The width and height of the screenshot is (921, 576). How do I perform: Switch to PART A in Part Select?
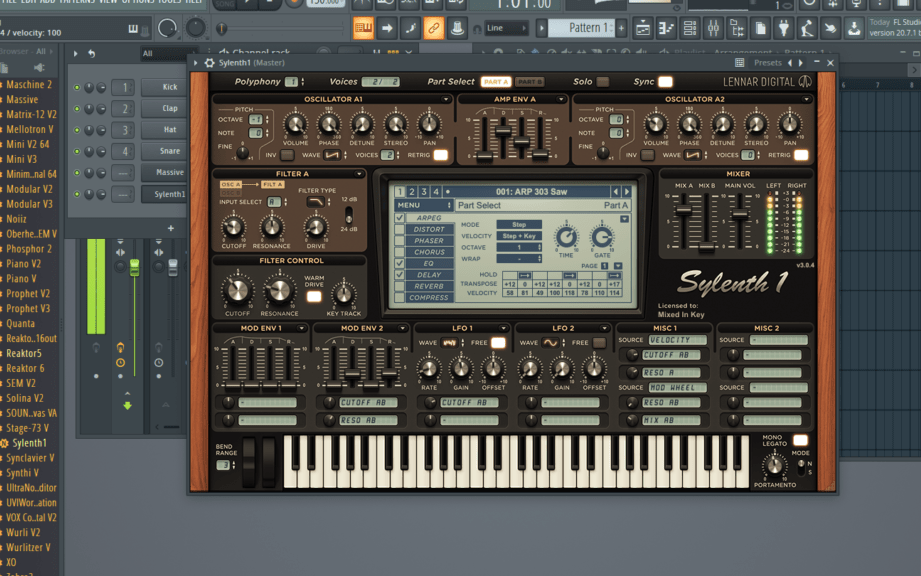[496, 82]
